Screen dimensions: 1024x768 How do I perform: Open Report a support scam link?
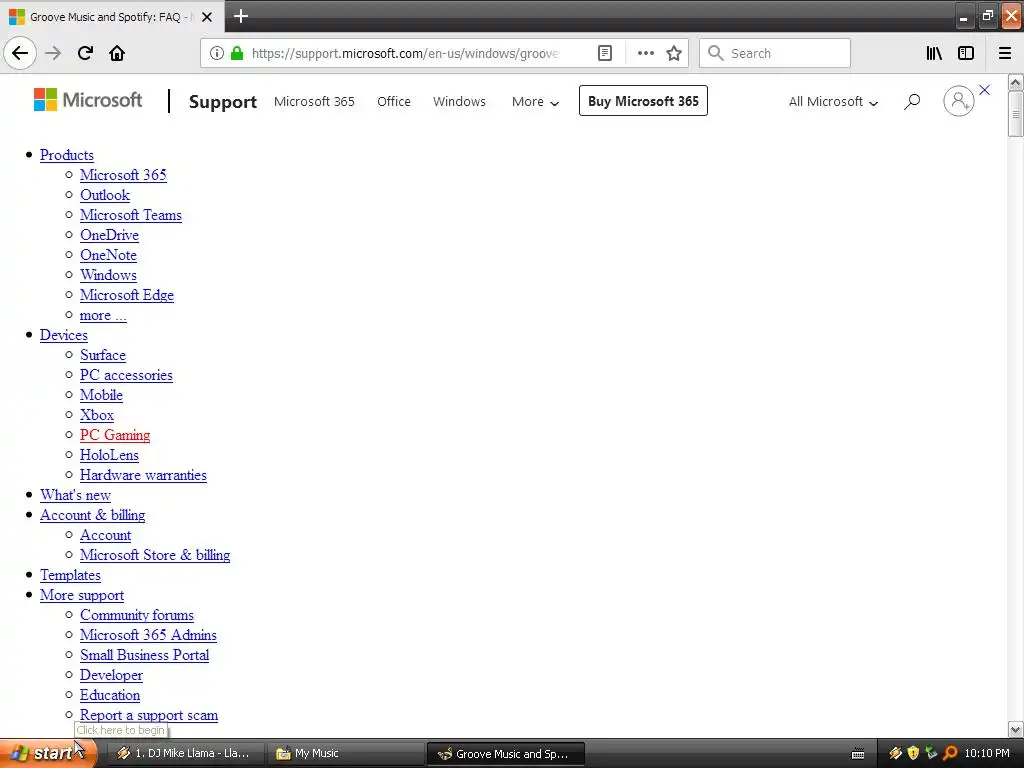(149, 715)
